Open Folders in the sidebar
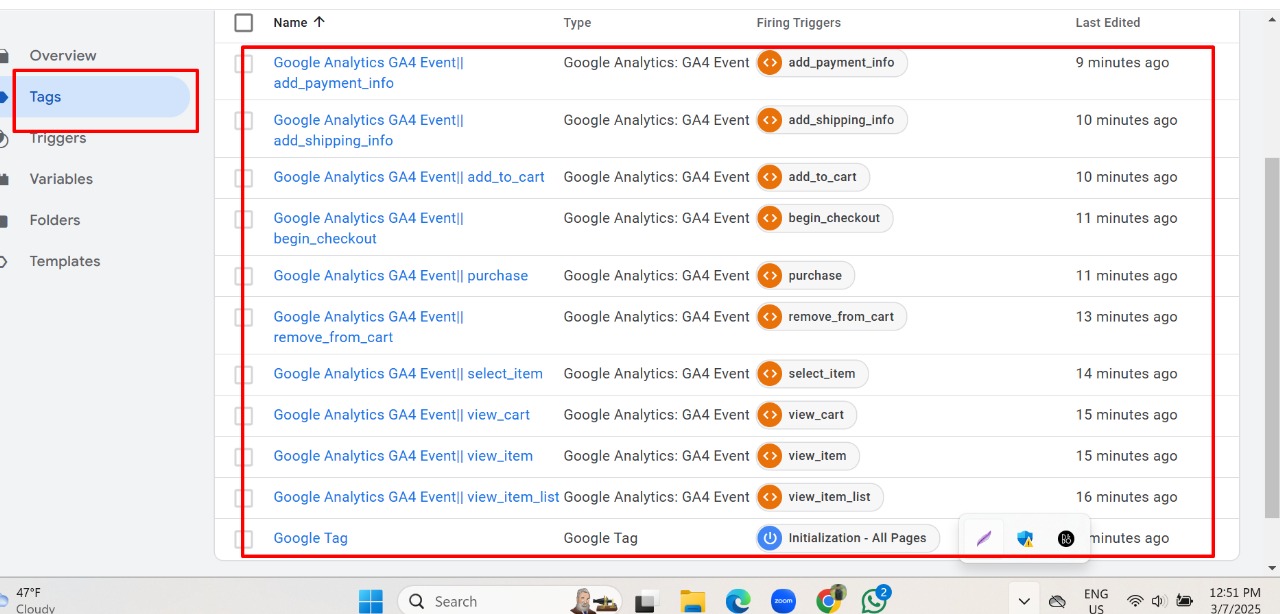This screenshot has height=614, width=1280. [x=55, y=220]
